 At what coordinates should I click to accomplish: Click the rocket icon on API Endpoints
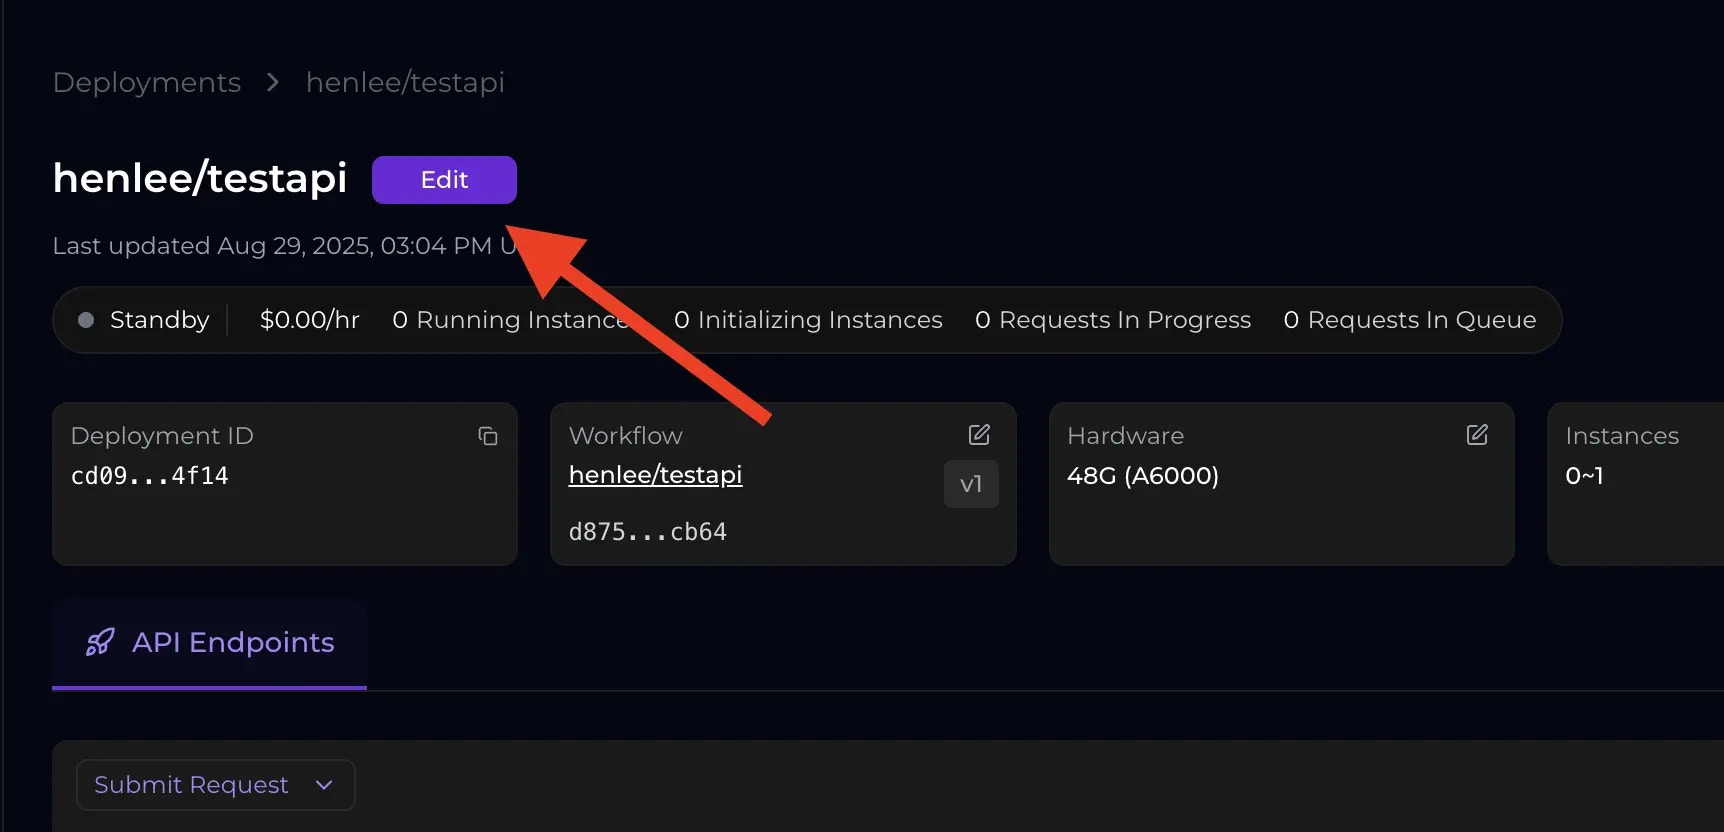100,642
